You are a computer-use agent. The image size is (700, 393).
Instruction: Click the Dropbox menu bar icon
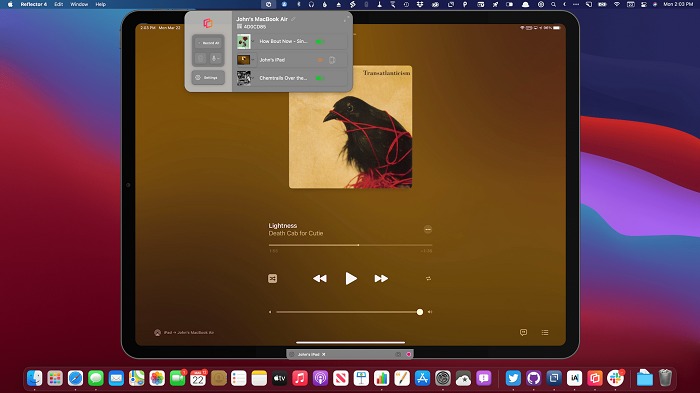pos(420,4)
